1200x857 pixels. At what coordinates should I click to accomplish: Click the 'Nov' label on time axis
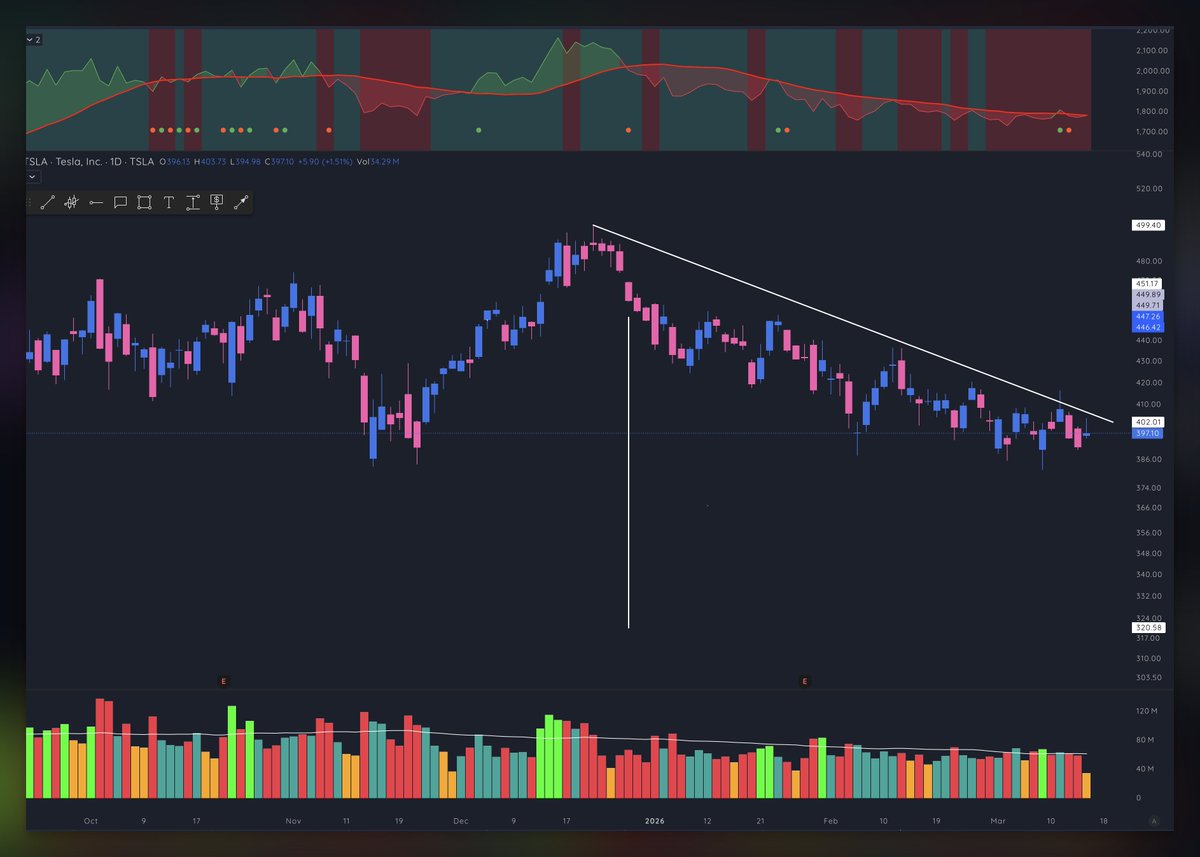[x=293, y=821]
